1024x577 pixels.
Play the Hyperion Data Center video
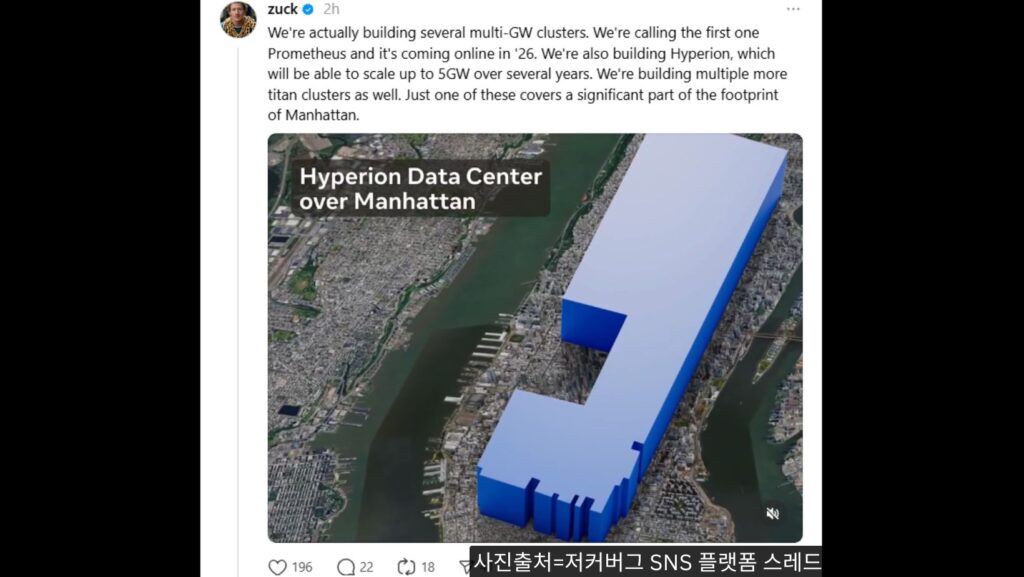click(535, 338)
